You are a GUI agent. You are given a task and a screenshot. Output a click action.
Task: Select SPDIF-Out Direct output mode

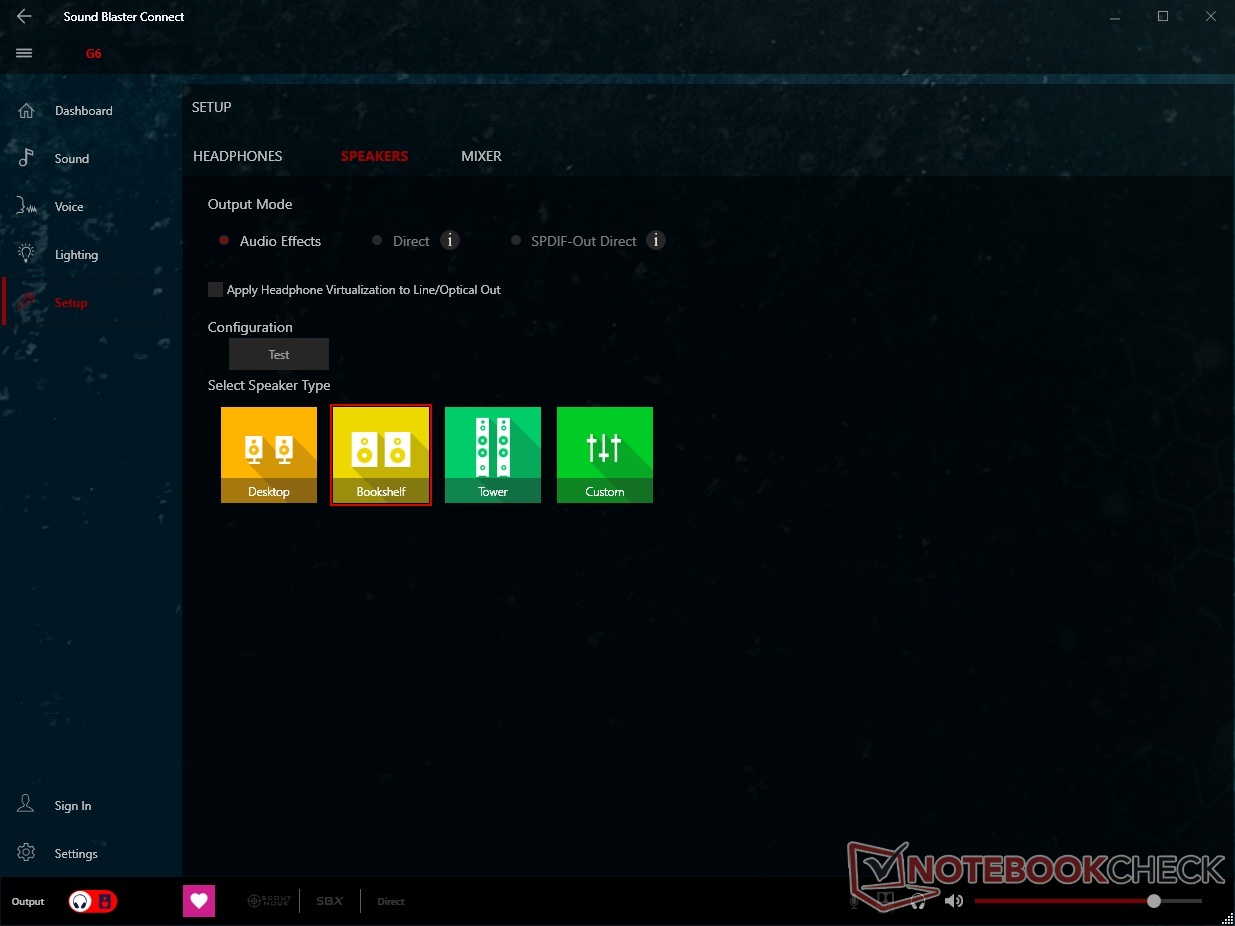(x=573, y=241)
